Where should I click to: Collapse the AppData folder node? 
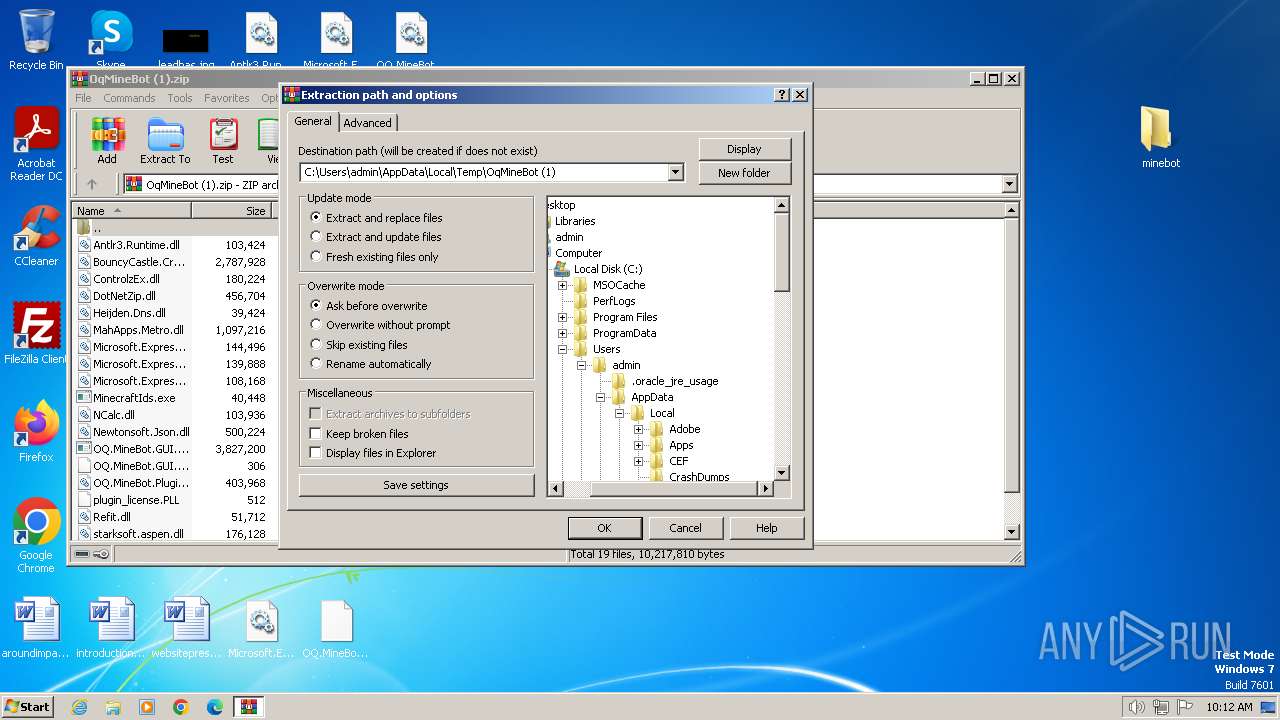600,397
